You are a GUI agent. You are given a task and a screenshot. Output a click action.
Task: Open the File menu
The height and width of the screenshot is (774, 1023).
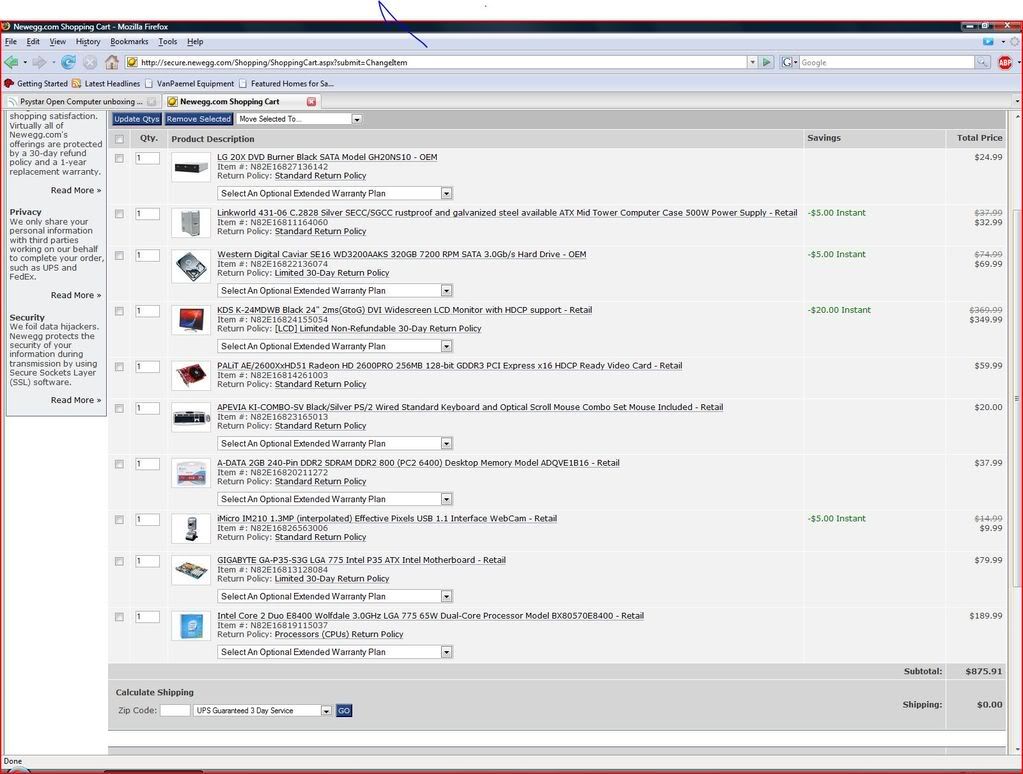tap(11, 41)
